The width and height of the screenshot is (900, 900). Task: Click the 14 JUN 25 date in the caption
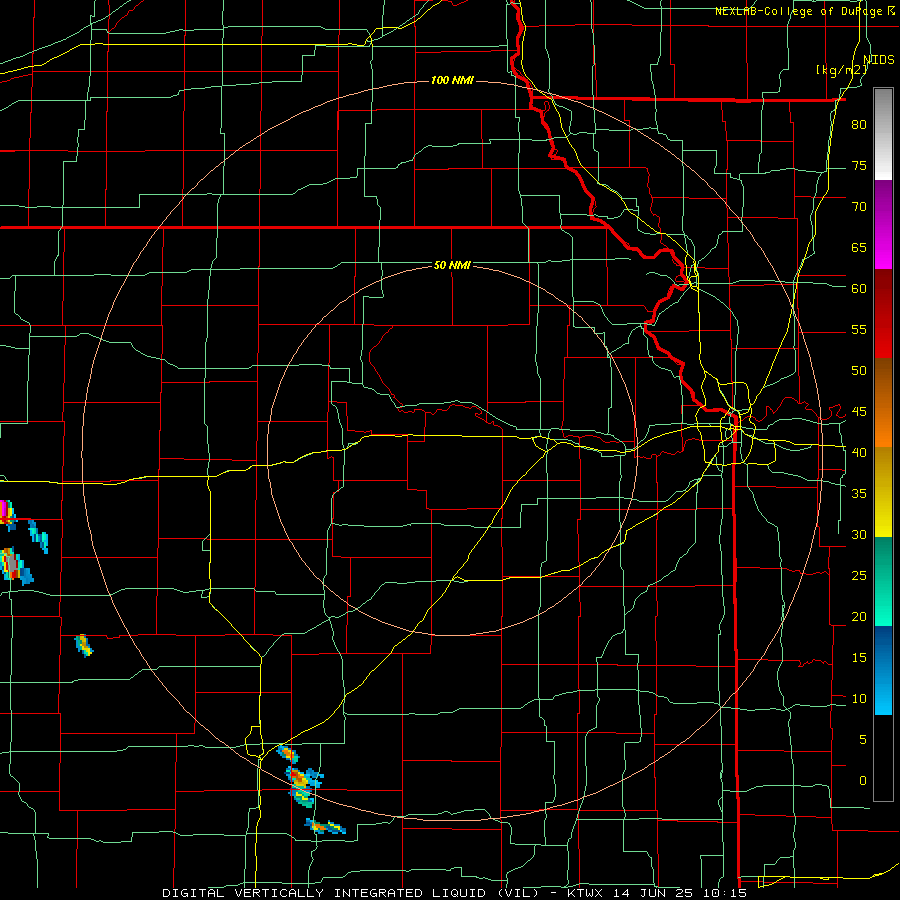pyautogui.click(x=653, y=893)
